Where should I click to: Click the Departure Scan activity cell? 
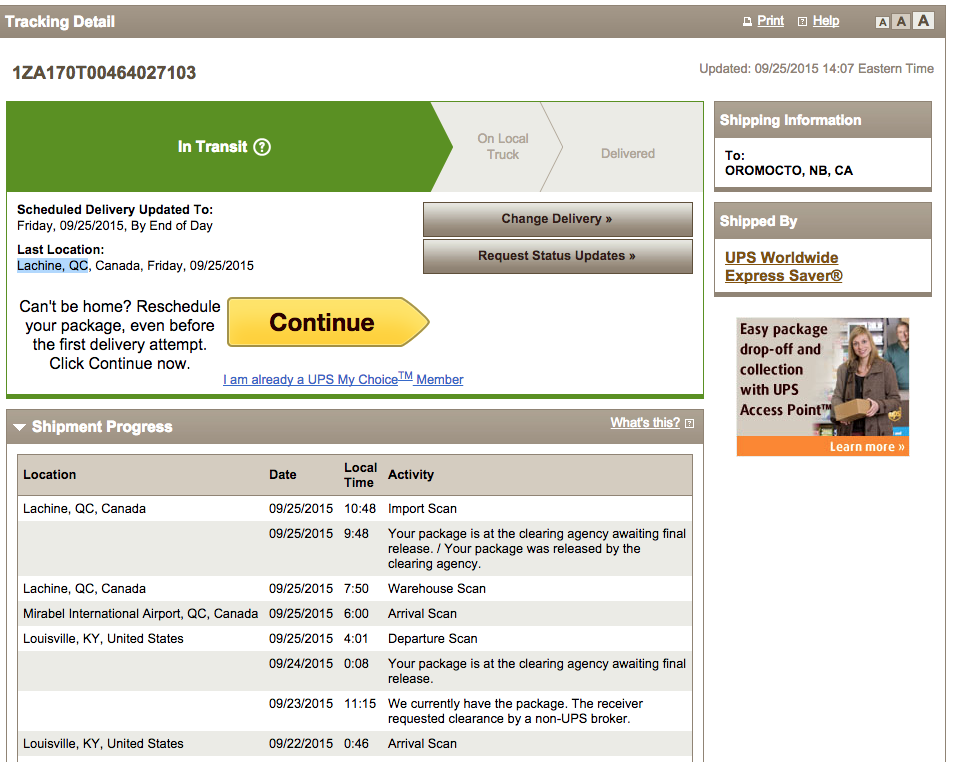[432, 638]
